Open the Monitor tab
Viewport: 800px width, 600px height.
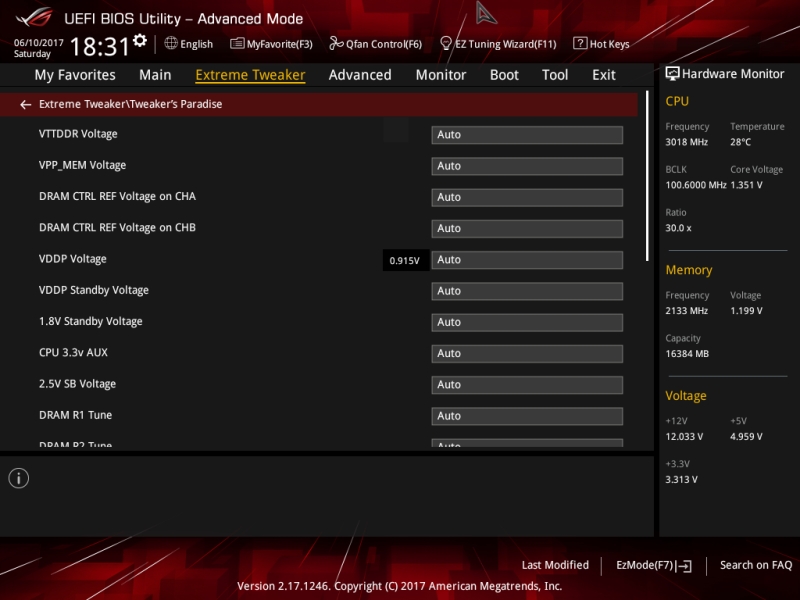(x=441, y=75)
